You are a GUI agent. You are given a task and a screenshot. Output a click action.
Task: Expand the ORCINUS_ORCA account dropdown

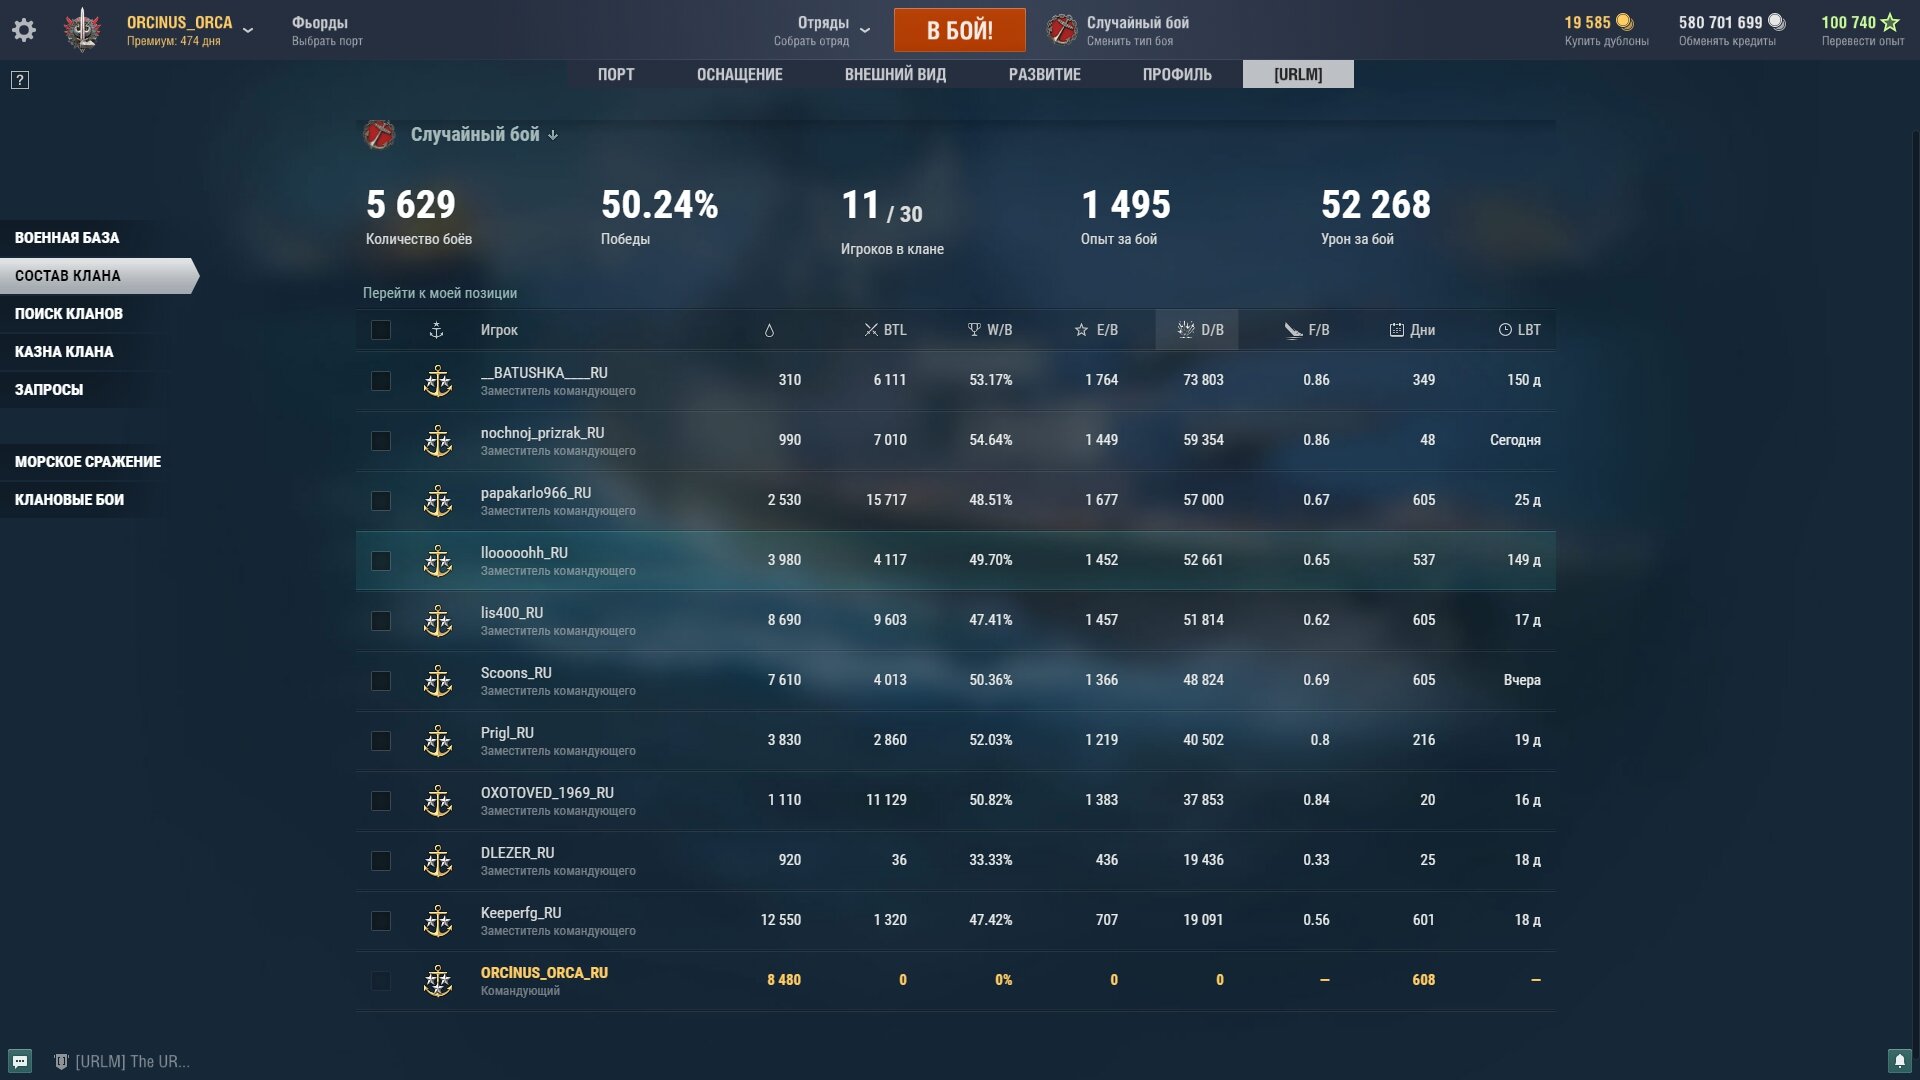248,30
